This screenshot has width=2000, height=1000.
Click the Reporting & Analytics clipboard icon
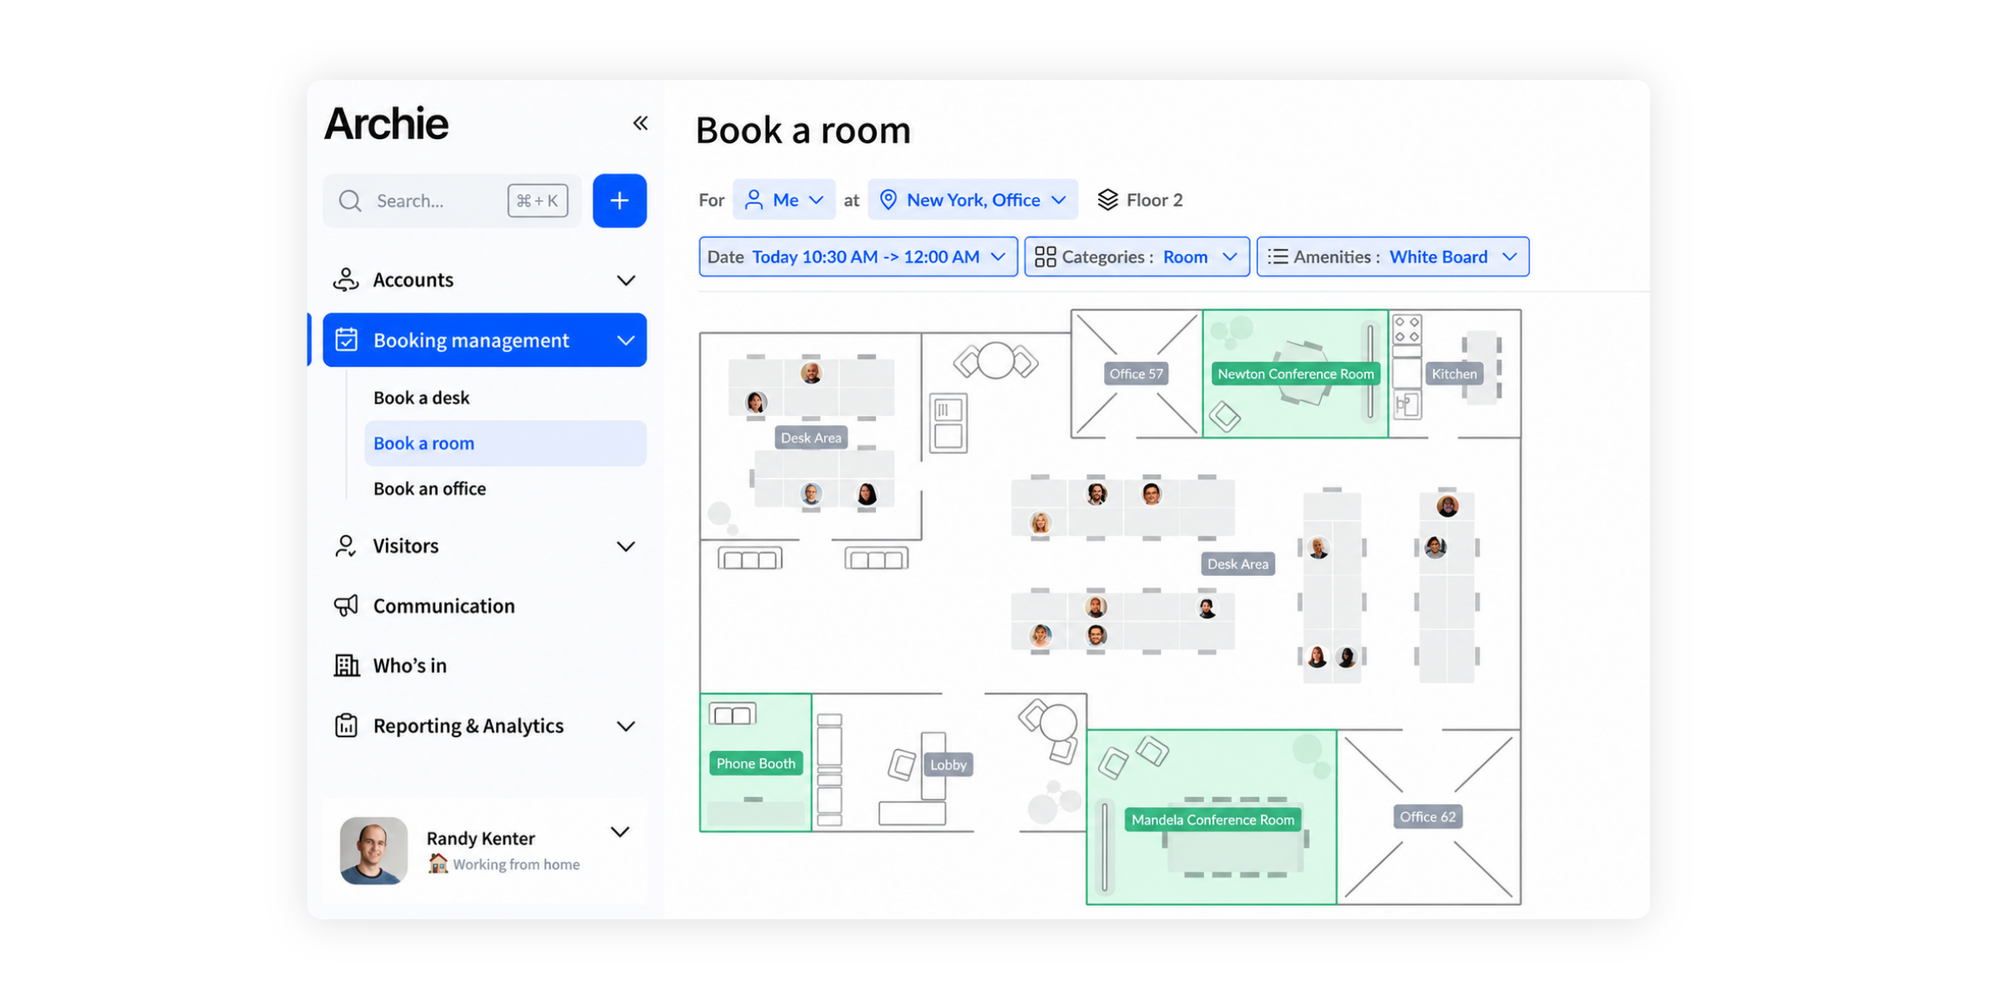click(x=346, y=726)
